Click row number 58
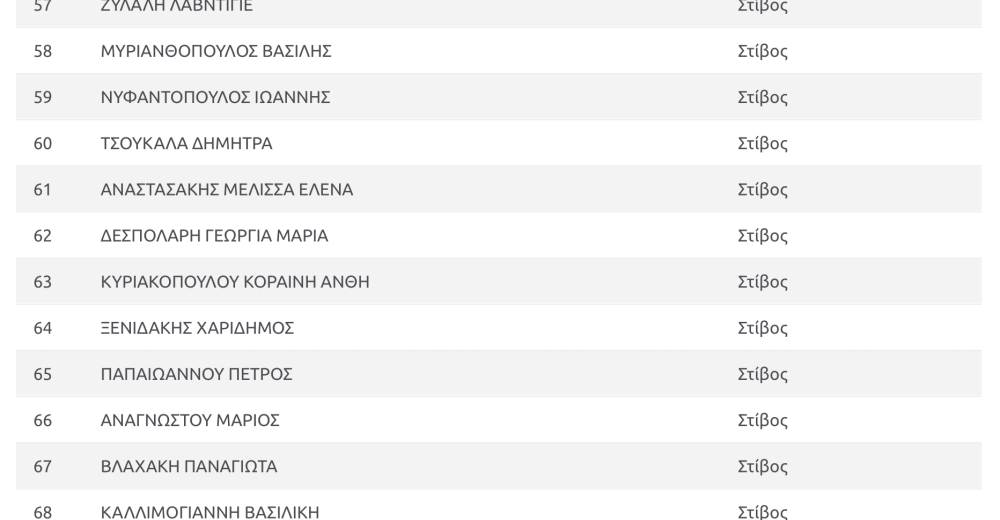The width and height of the screenshot is (1000, 520). coord(43,51)
